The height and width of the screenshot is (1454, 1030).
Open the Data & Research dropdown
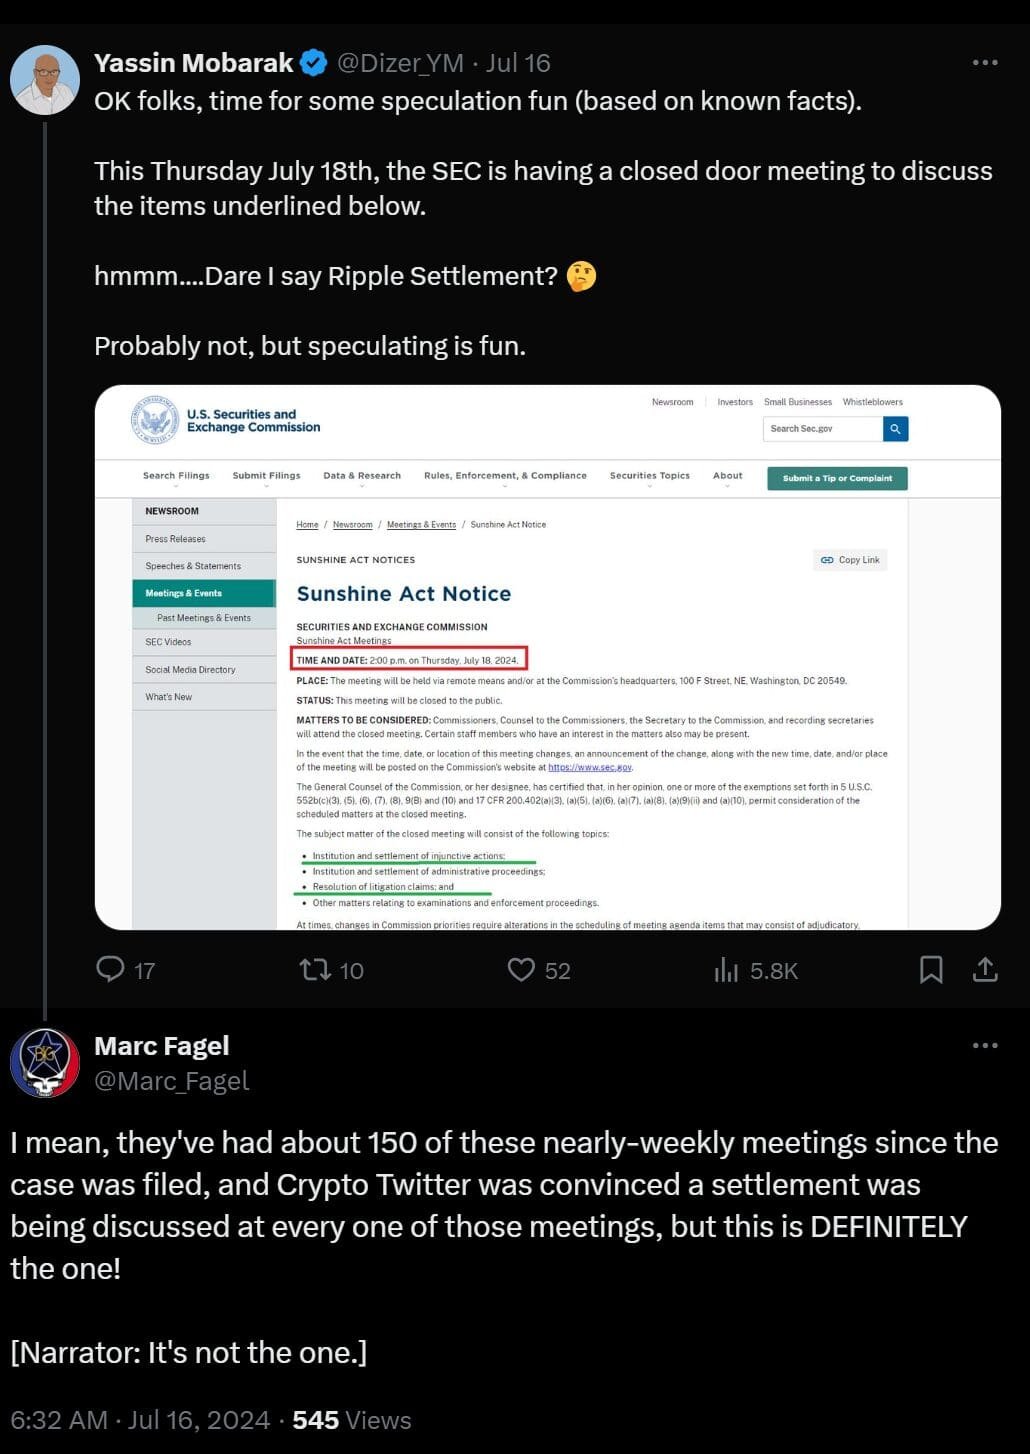click(x=361, y=478)
